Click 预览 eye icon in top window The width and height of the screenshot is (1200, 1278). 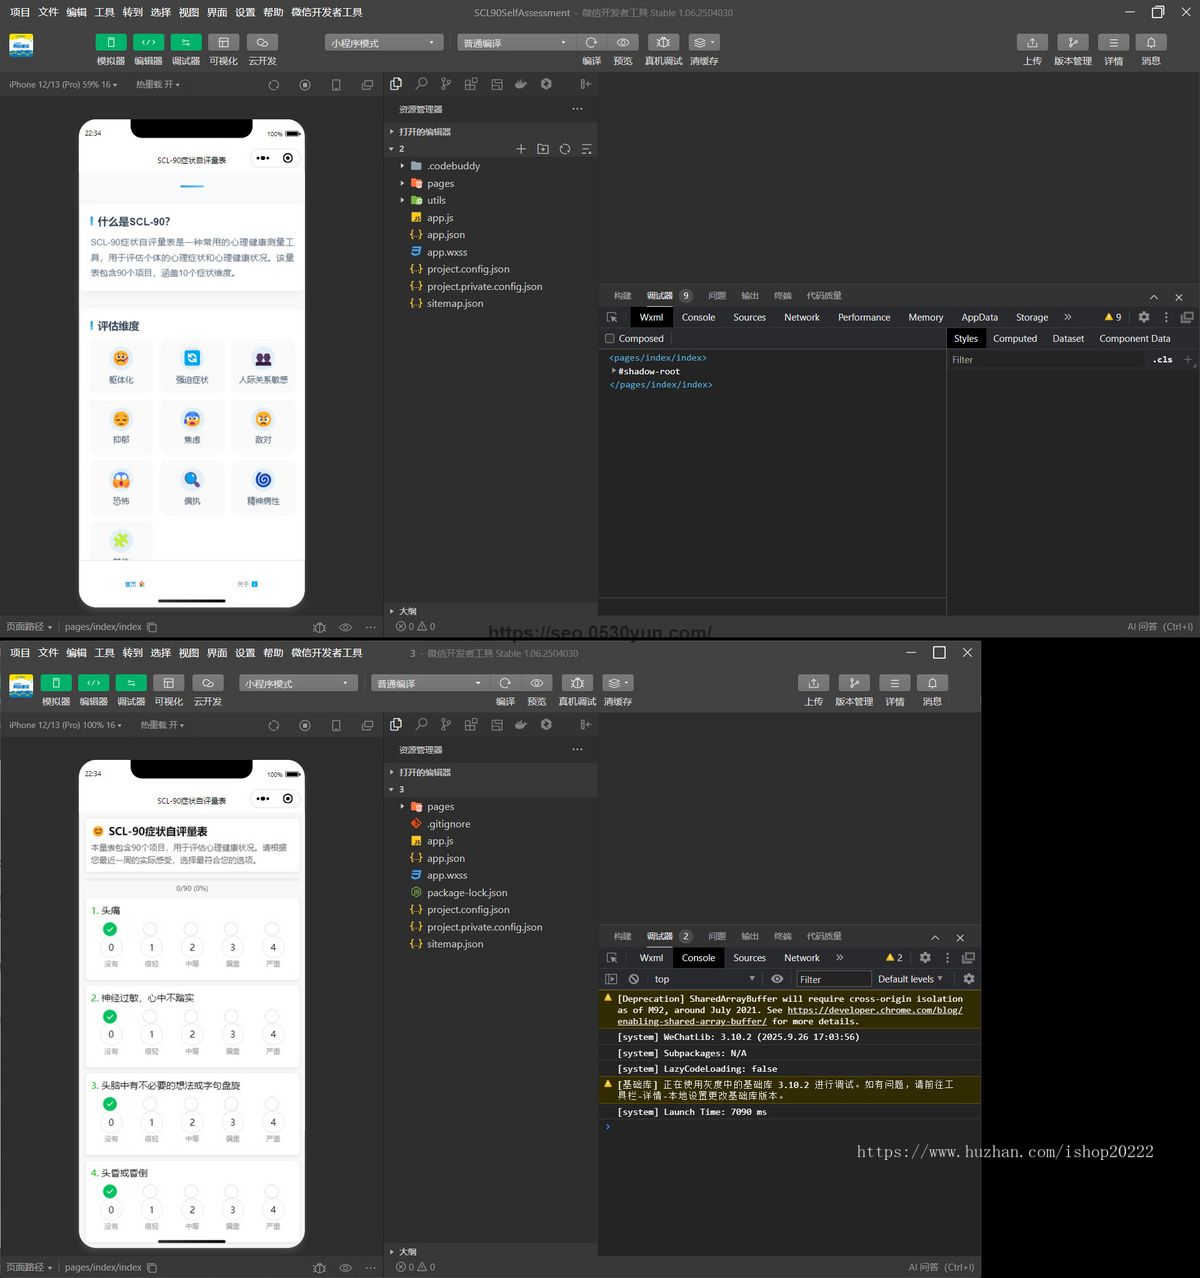point(623,43)
